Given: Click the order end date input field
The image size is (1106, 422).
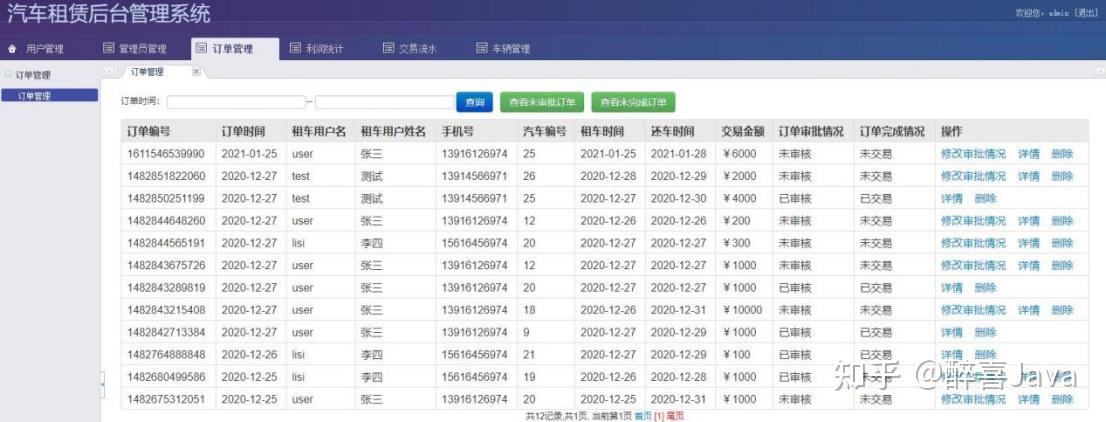Looking at the screenshot, I should coord(384,102).
